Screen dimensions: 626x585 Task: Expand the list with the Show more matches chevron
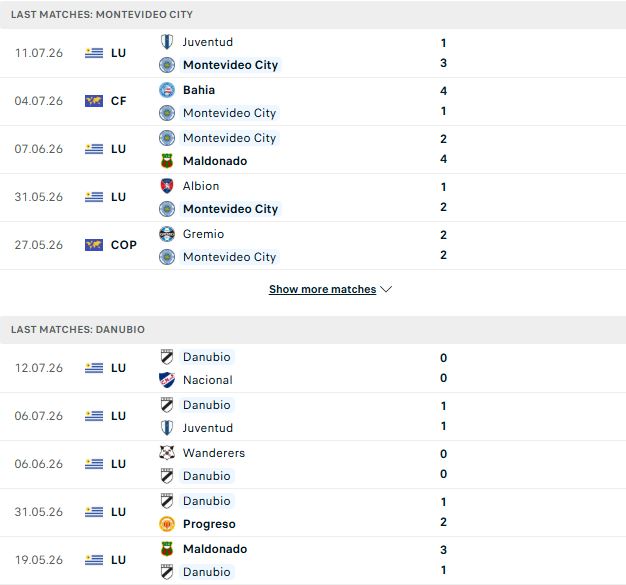386,289
